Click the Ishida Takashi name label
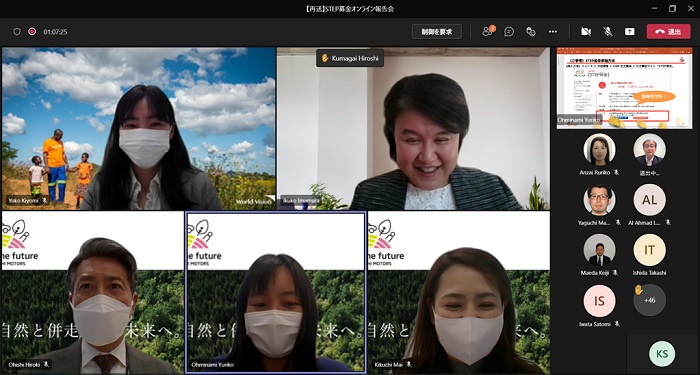Viewport: 700px width, 375px height. click(650, 273)
